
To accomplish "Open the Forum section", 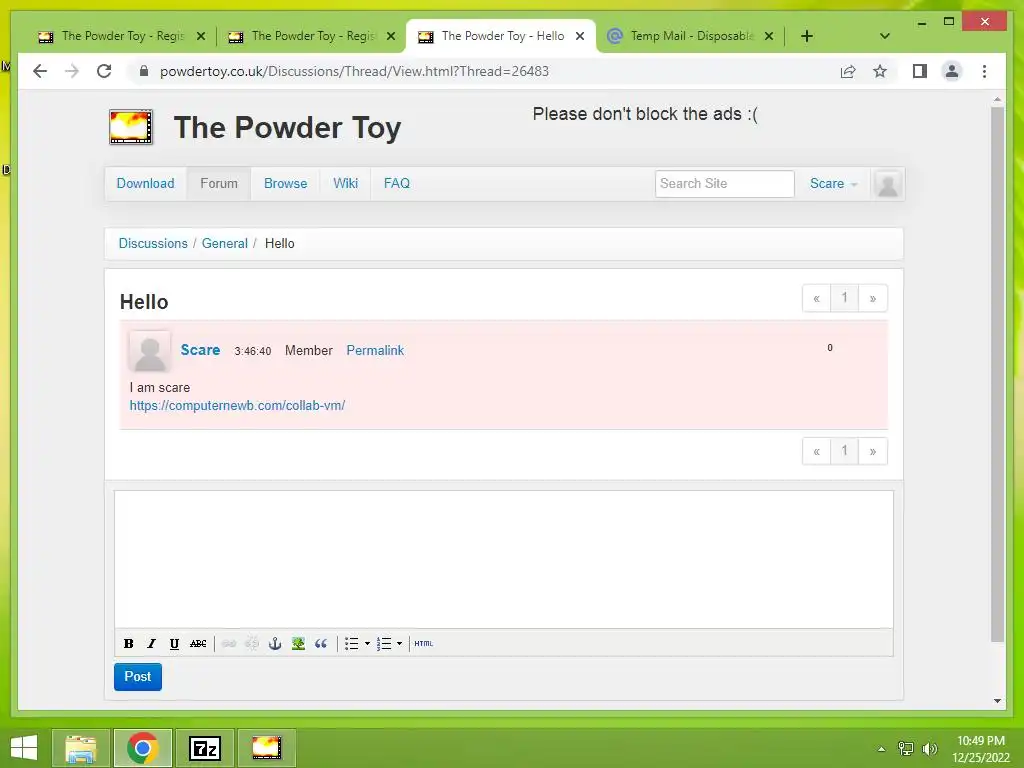I will (x=219, y=184).
